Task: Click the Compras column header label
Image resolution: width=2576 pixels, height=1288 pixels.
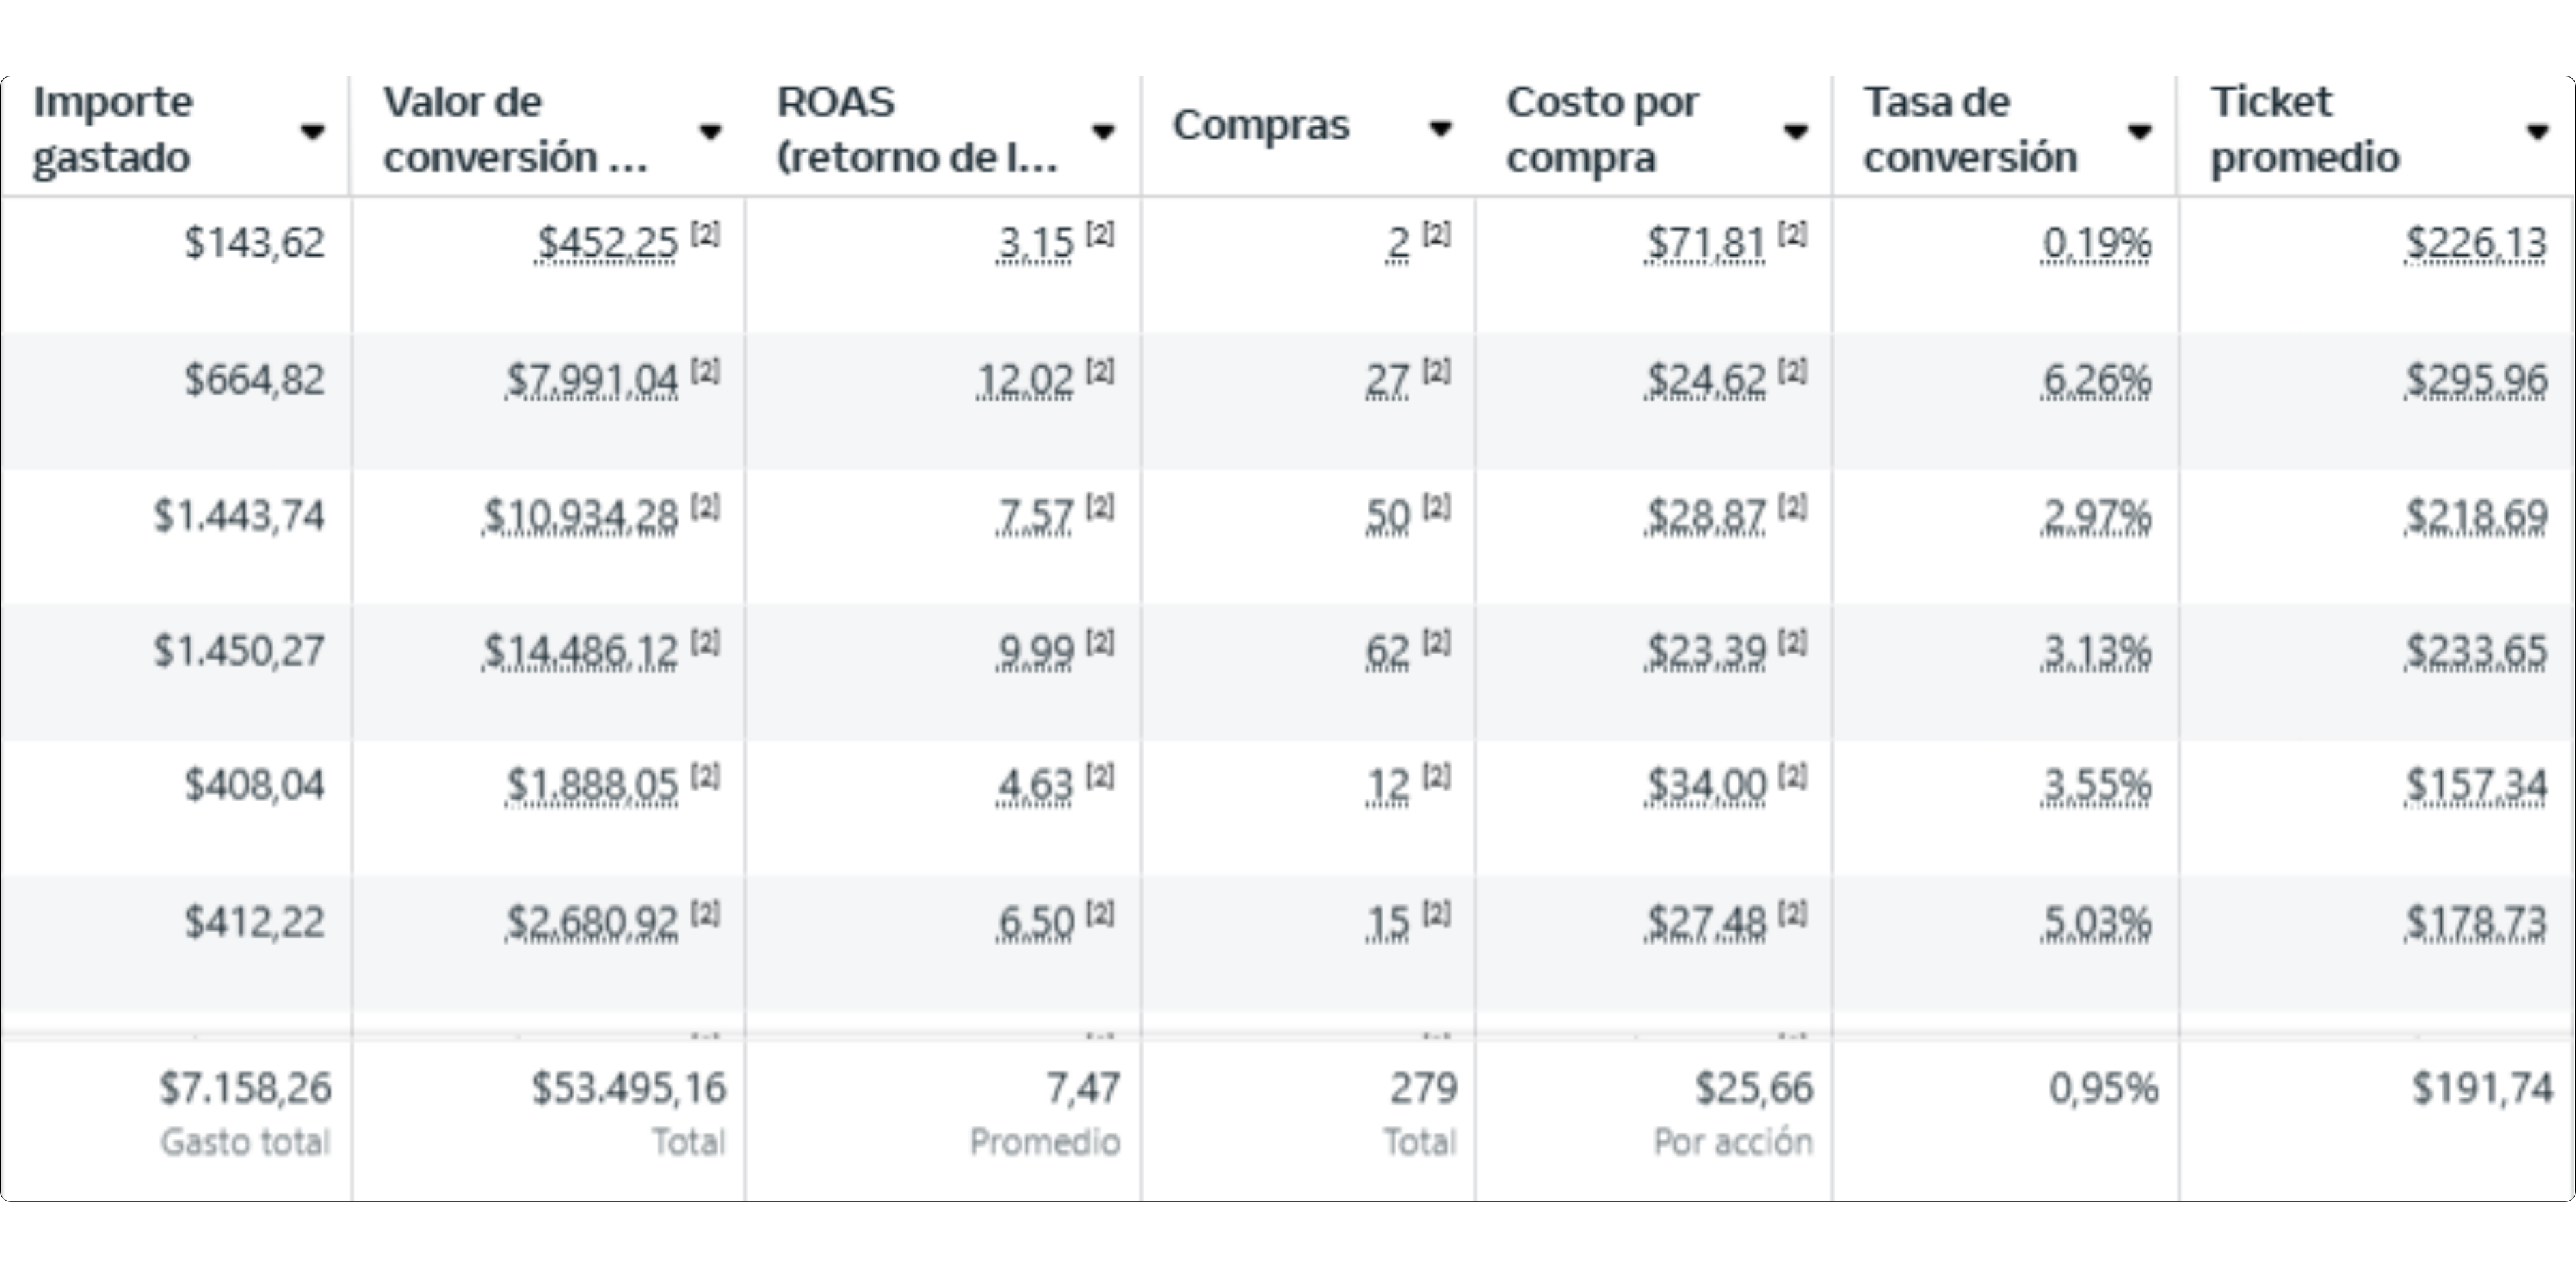Action: click(x=1261, y=127)
